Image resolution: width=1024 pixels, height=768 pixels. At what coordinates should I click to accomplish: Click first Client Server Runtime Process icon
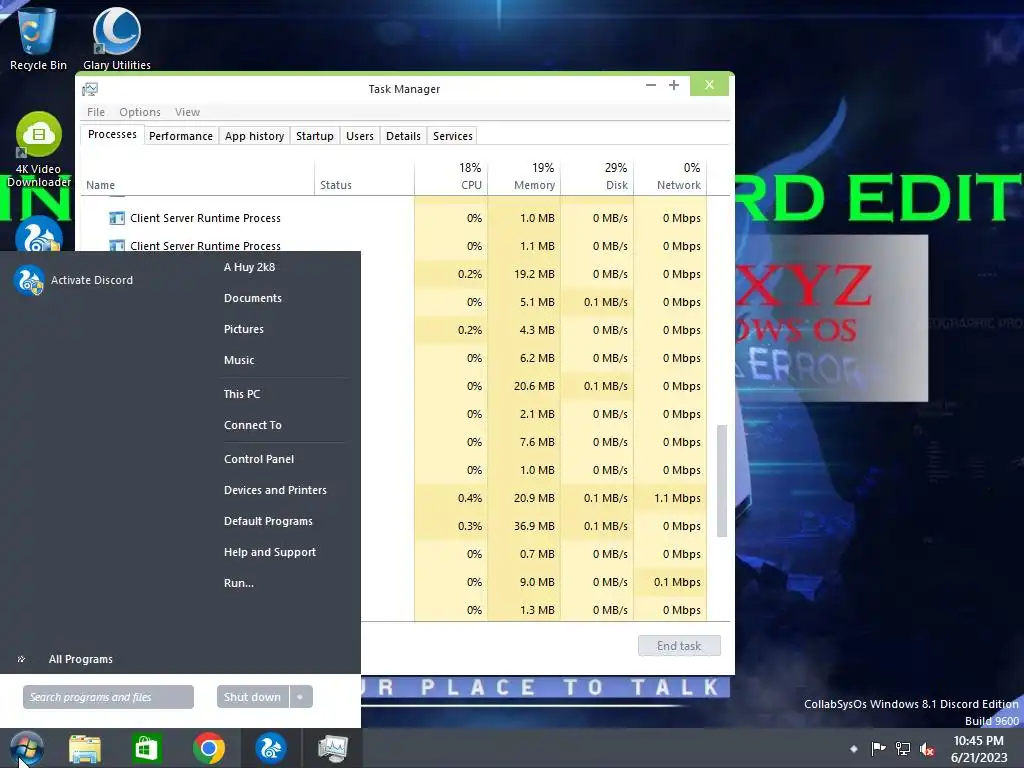(117, 218)
